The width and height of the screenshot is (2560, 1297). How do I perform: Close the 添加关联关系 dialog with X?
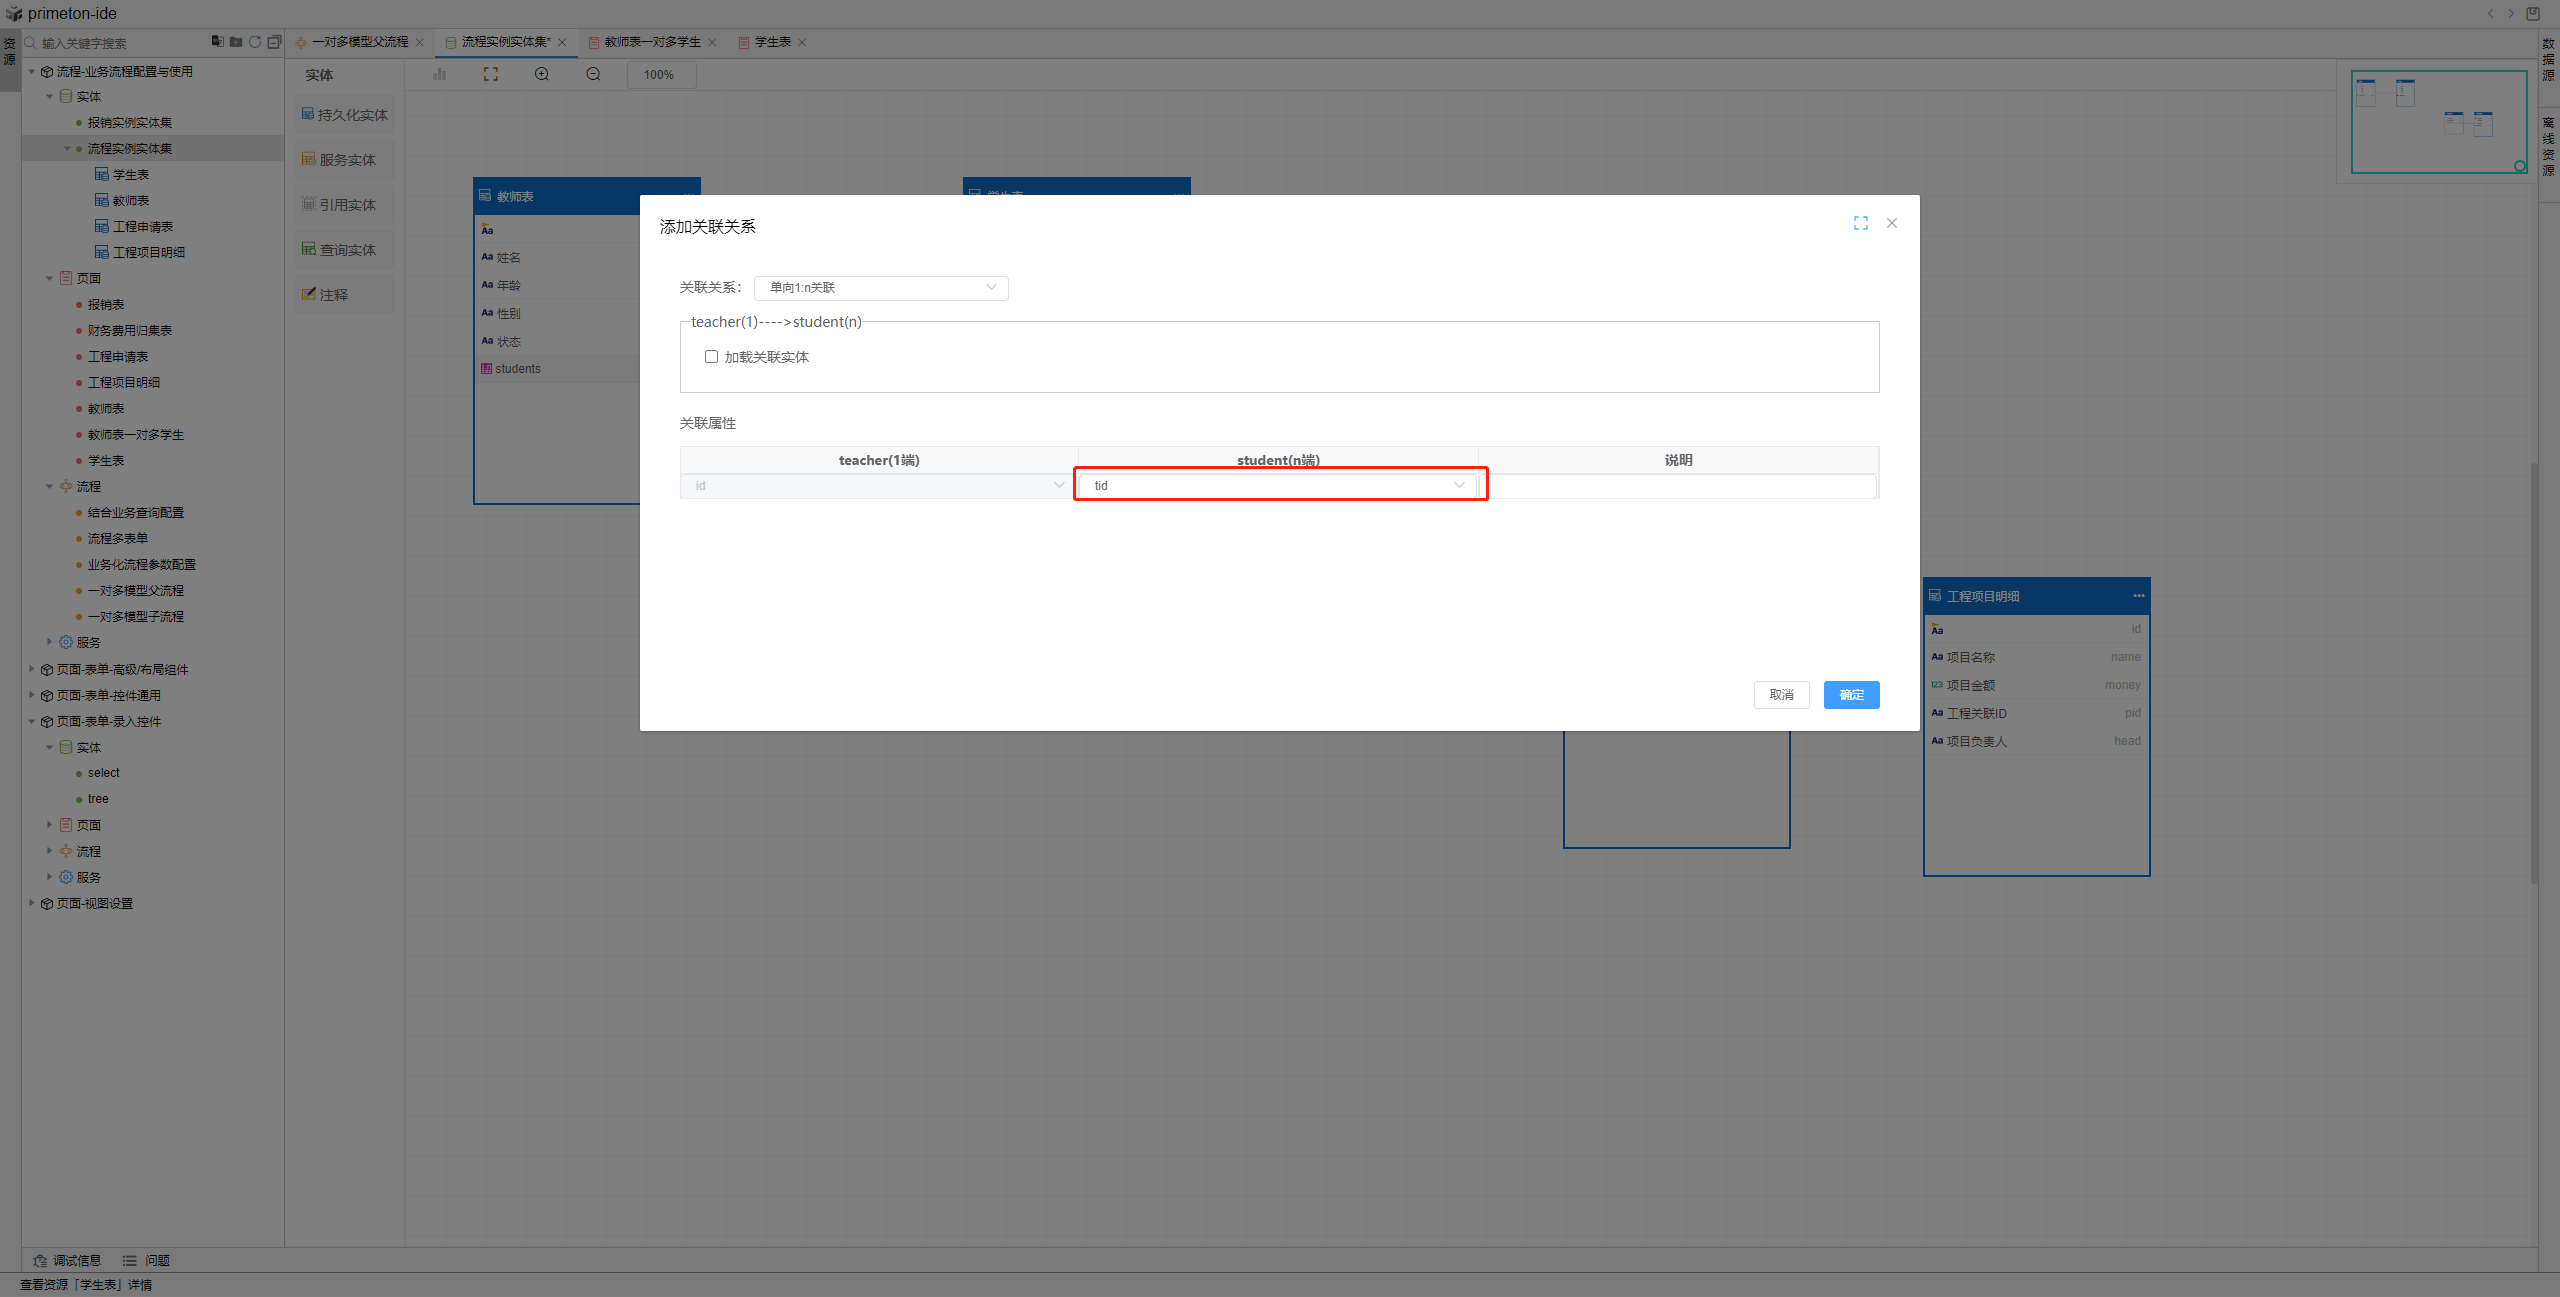[1892, 223]
